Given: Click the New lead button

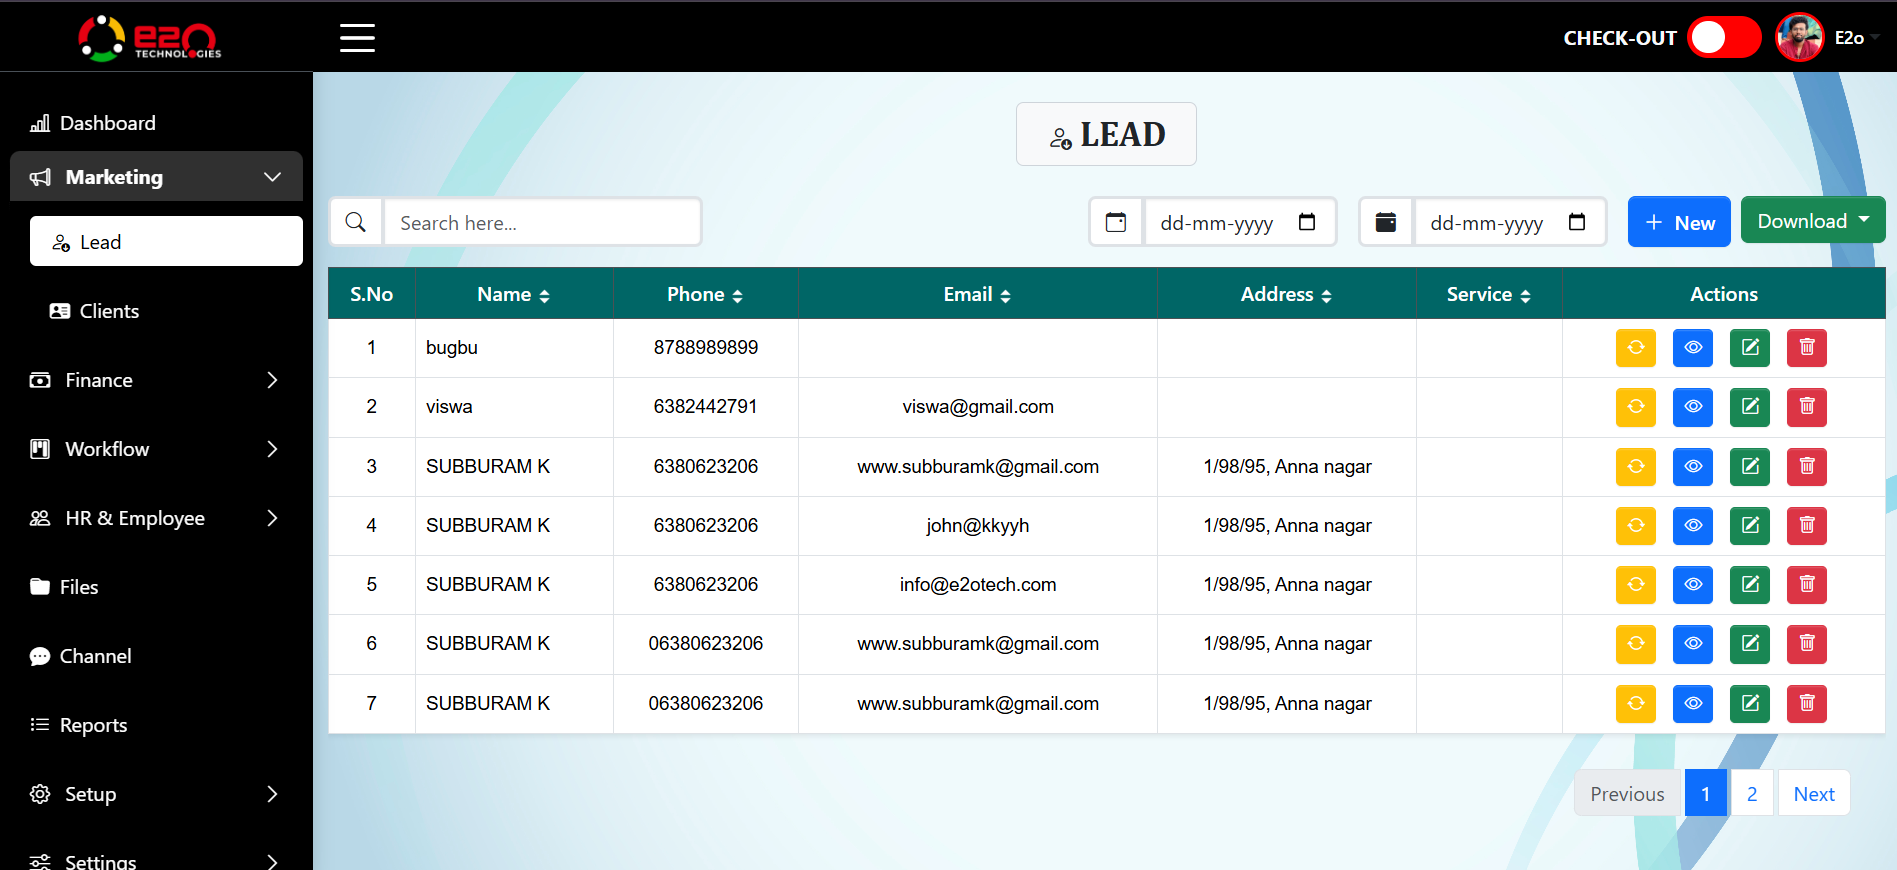Looking at the screenshot, I should click(x=1679, y=222).
